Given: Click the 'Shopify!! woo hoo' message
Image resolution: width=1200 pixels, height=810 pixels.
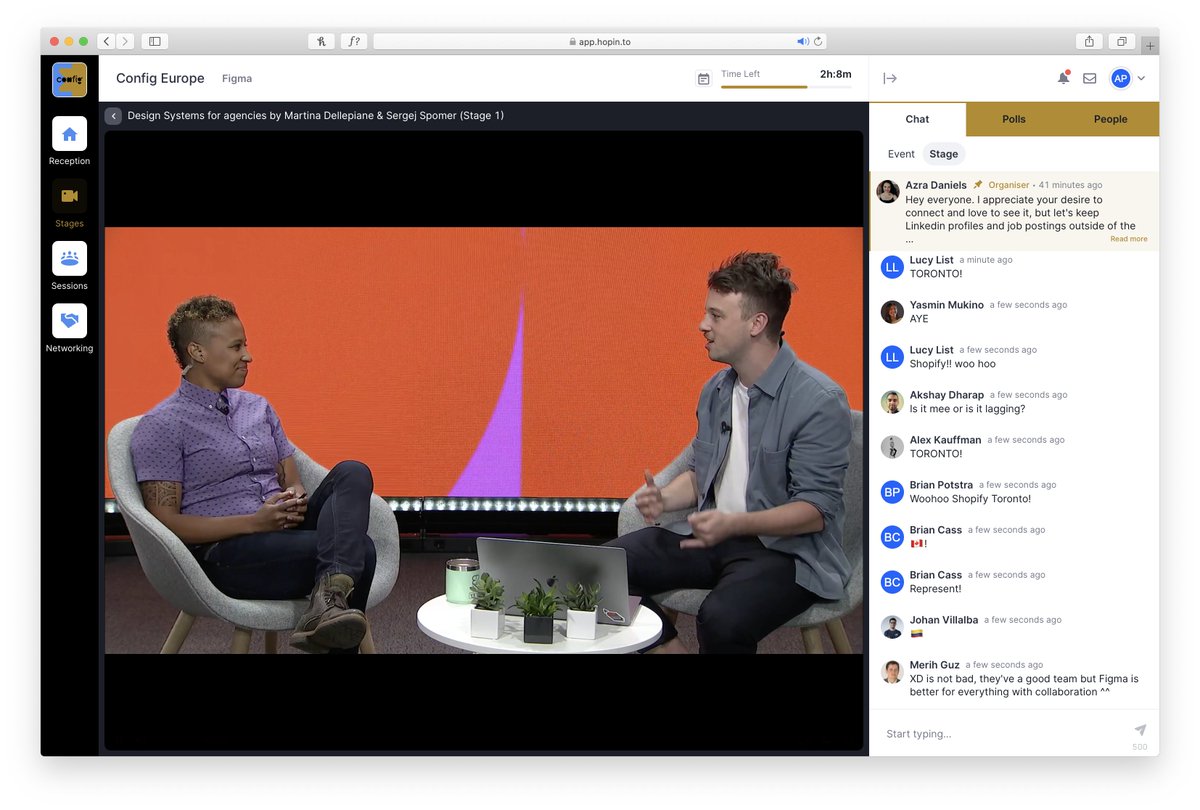Looking at the screenshot, I should point(952,364).
